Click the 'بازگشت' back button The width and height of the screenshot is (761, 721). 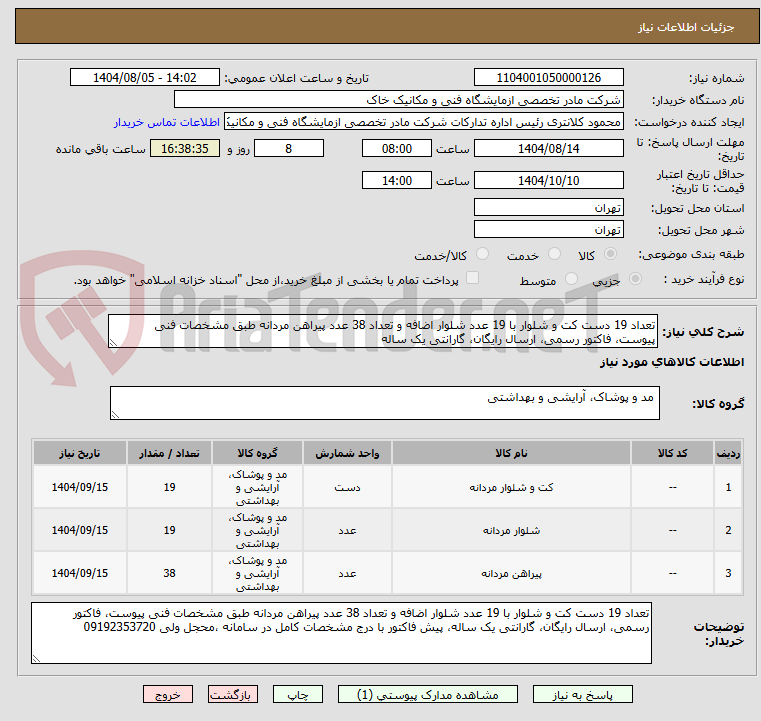[232, 693]
